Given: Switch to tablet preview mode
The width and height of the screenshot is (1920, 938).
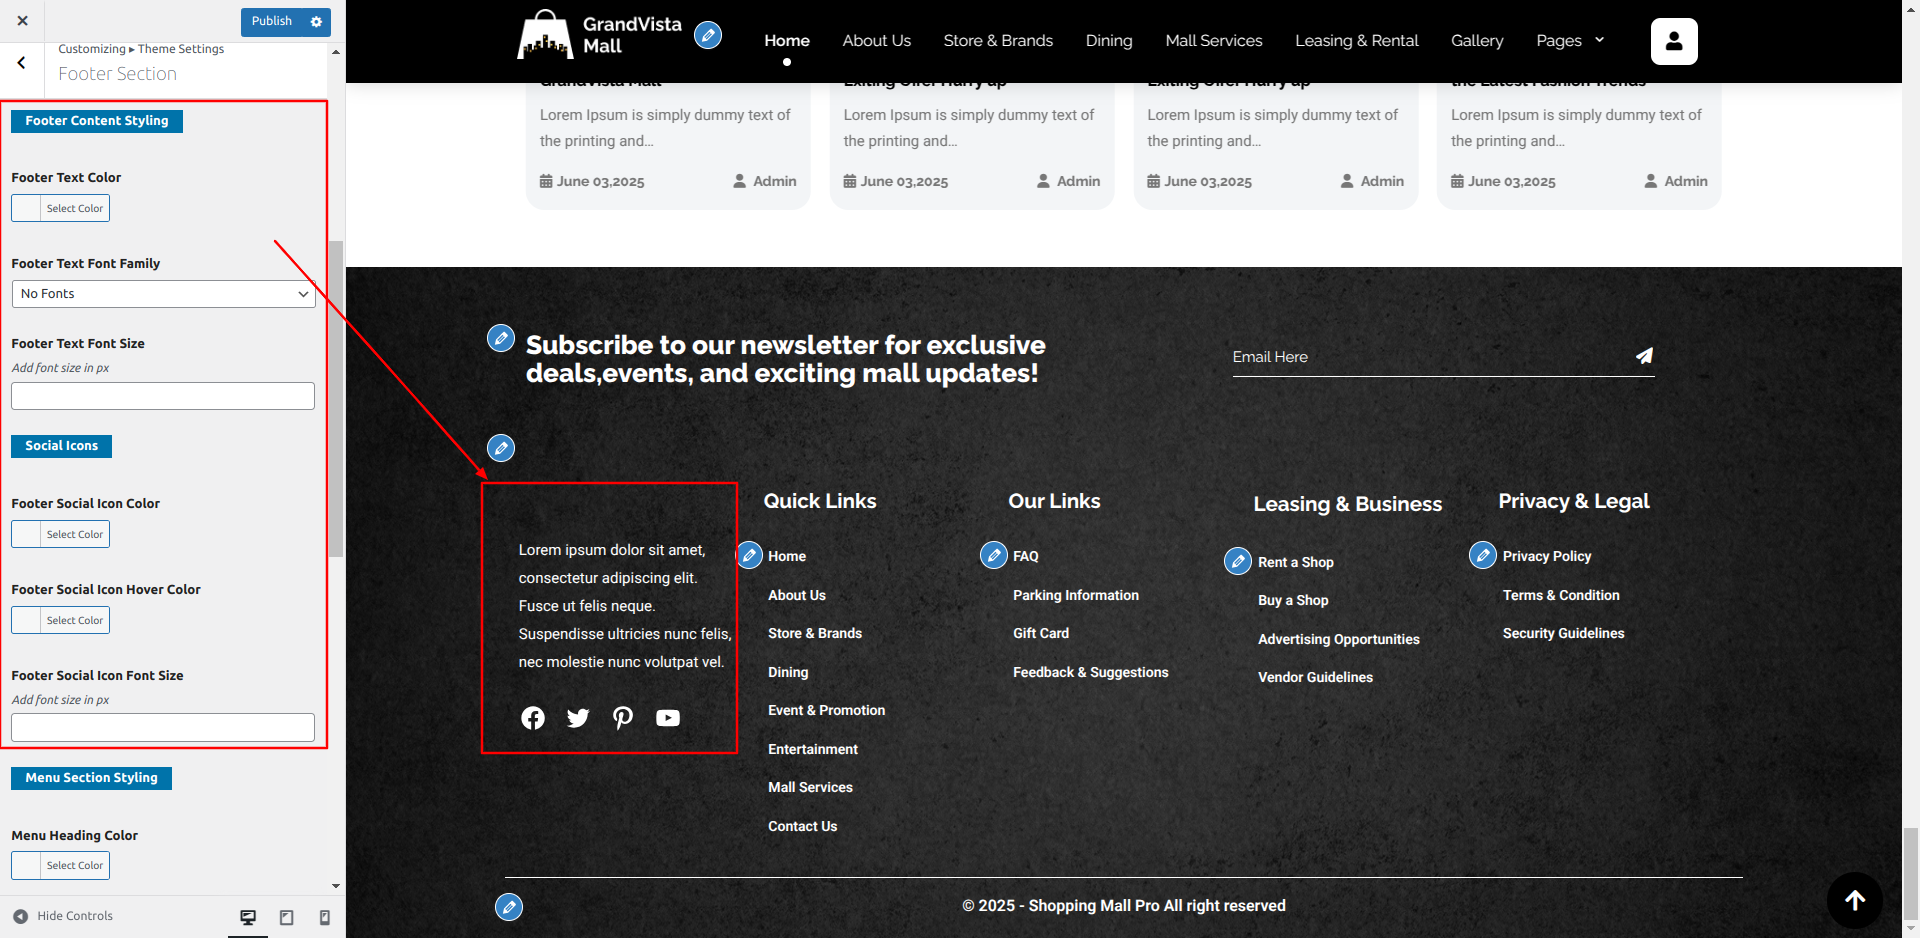Looking at the screenshot, I should (x=287, y=917).
